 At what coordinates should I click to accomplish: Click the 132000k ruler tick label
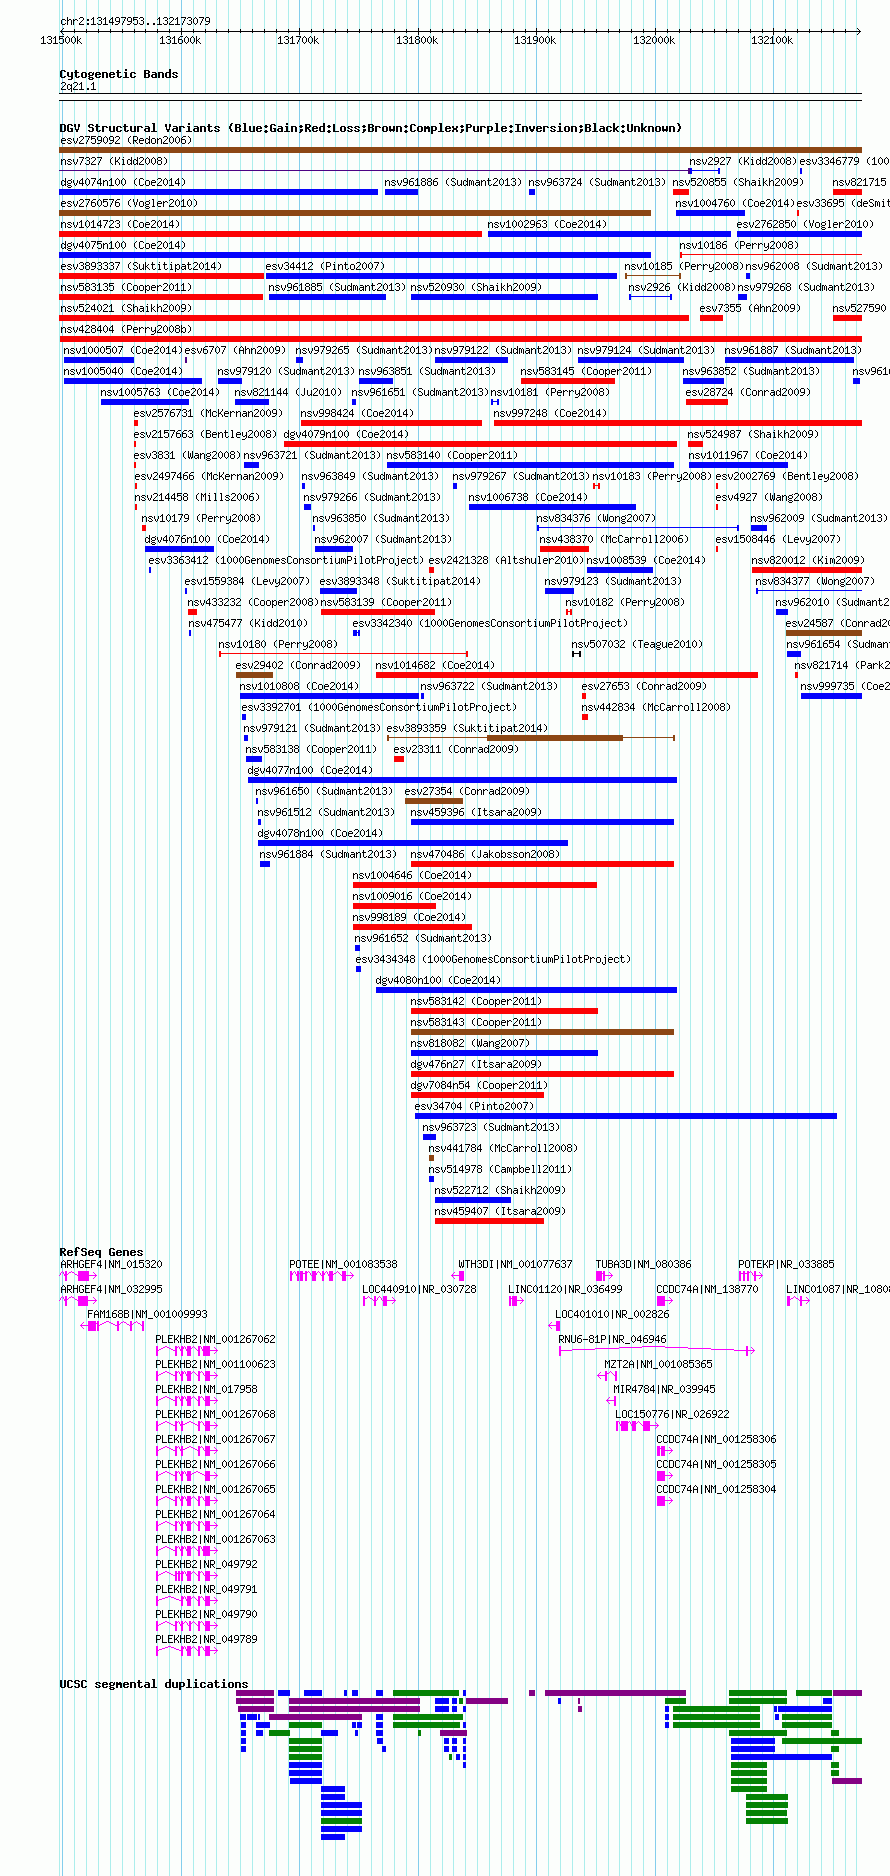(654, 40)
